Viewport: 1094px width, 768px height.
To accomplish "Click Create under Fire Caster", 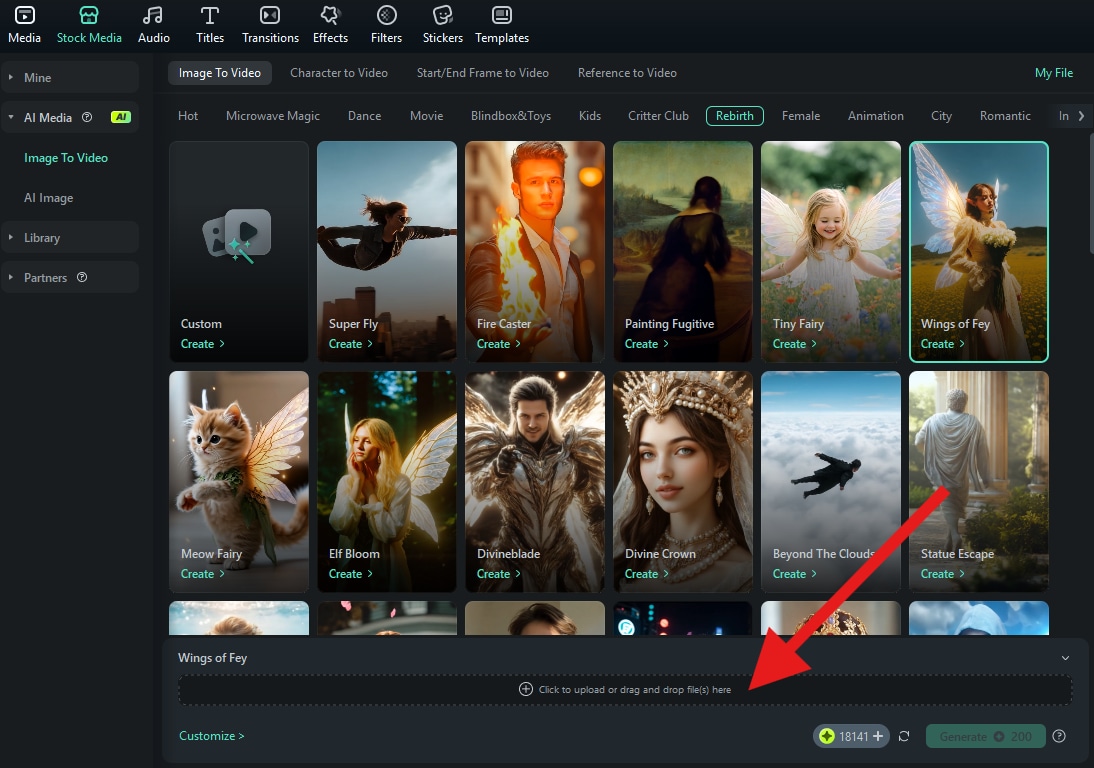I will coord(498,344).
